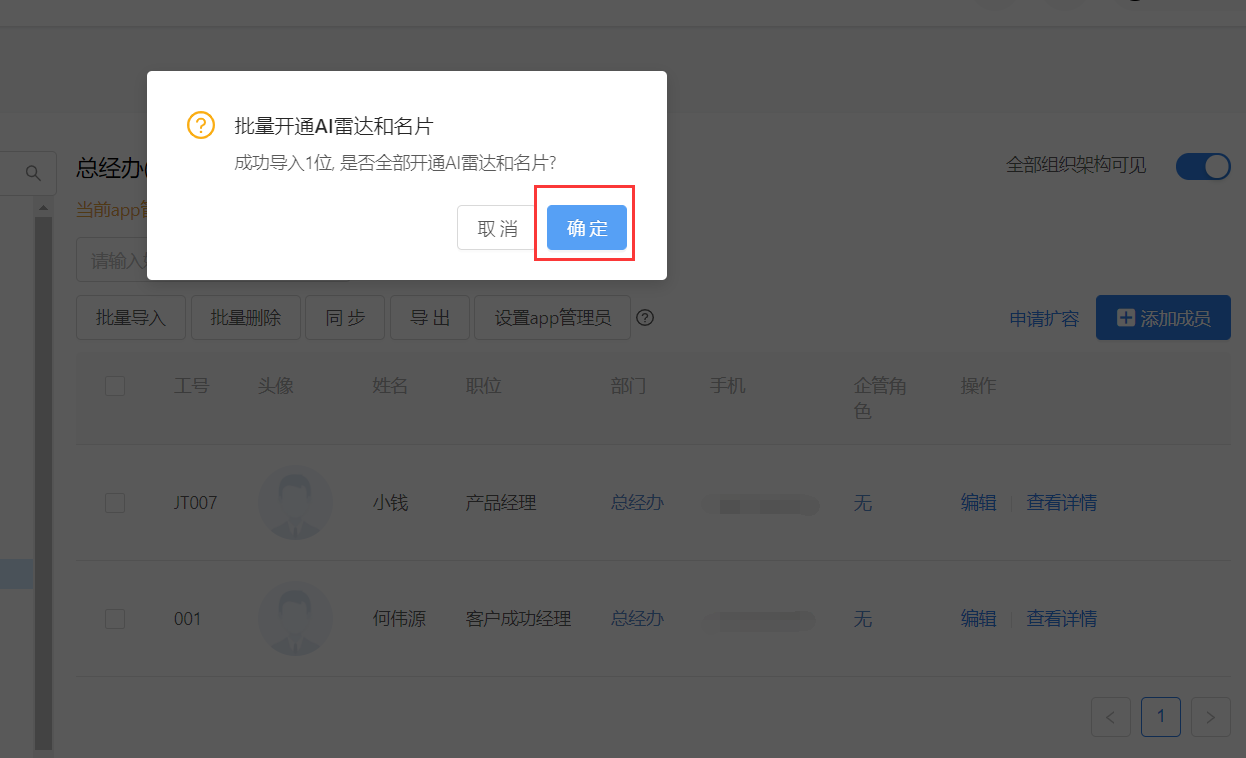Screen dimensions: 1246x758
Task: Click the 手机 column header
Action: [x=727, y=386]
